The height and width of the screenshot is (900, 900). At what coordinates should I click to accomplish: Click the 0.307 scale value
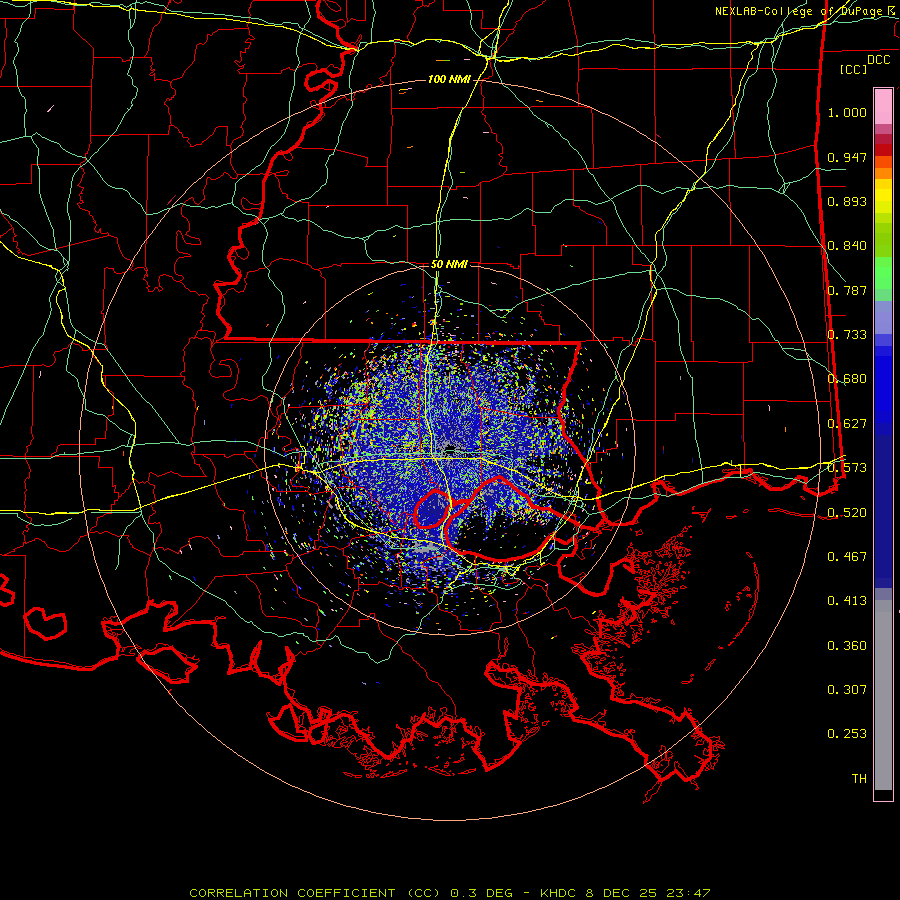[847, 690]
